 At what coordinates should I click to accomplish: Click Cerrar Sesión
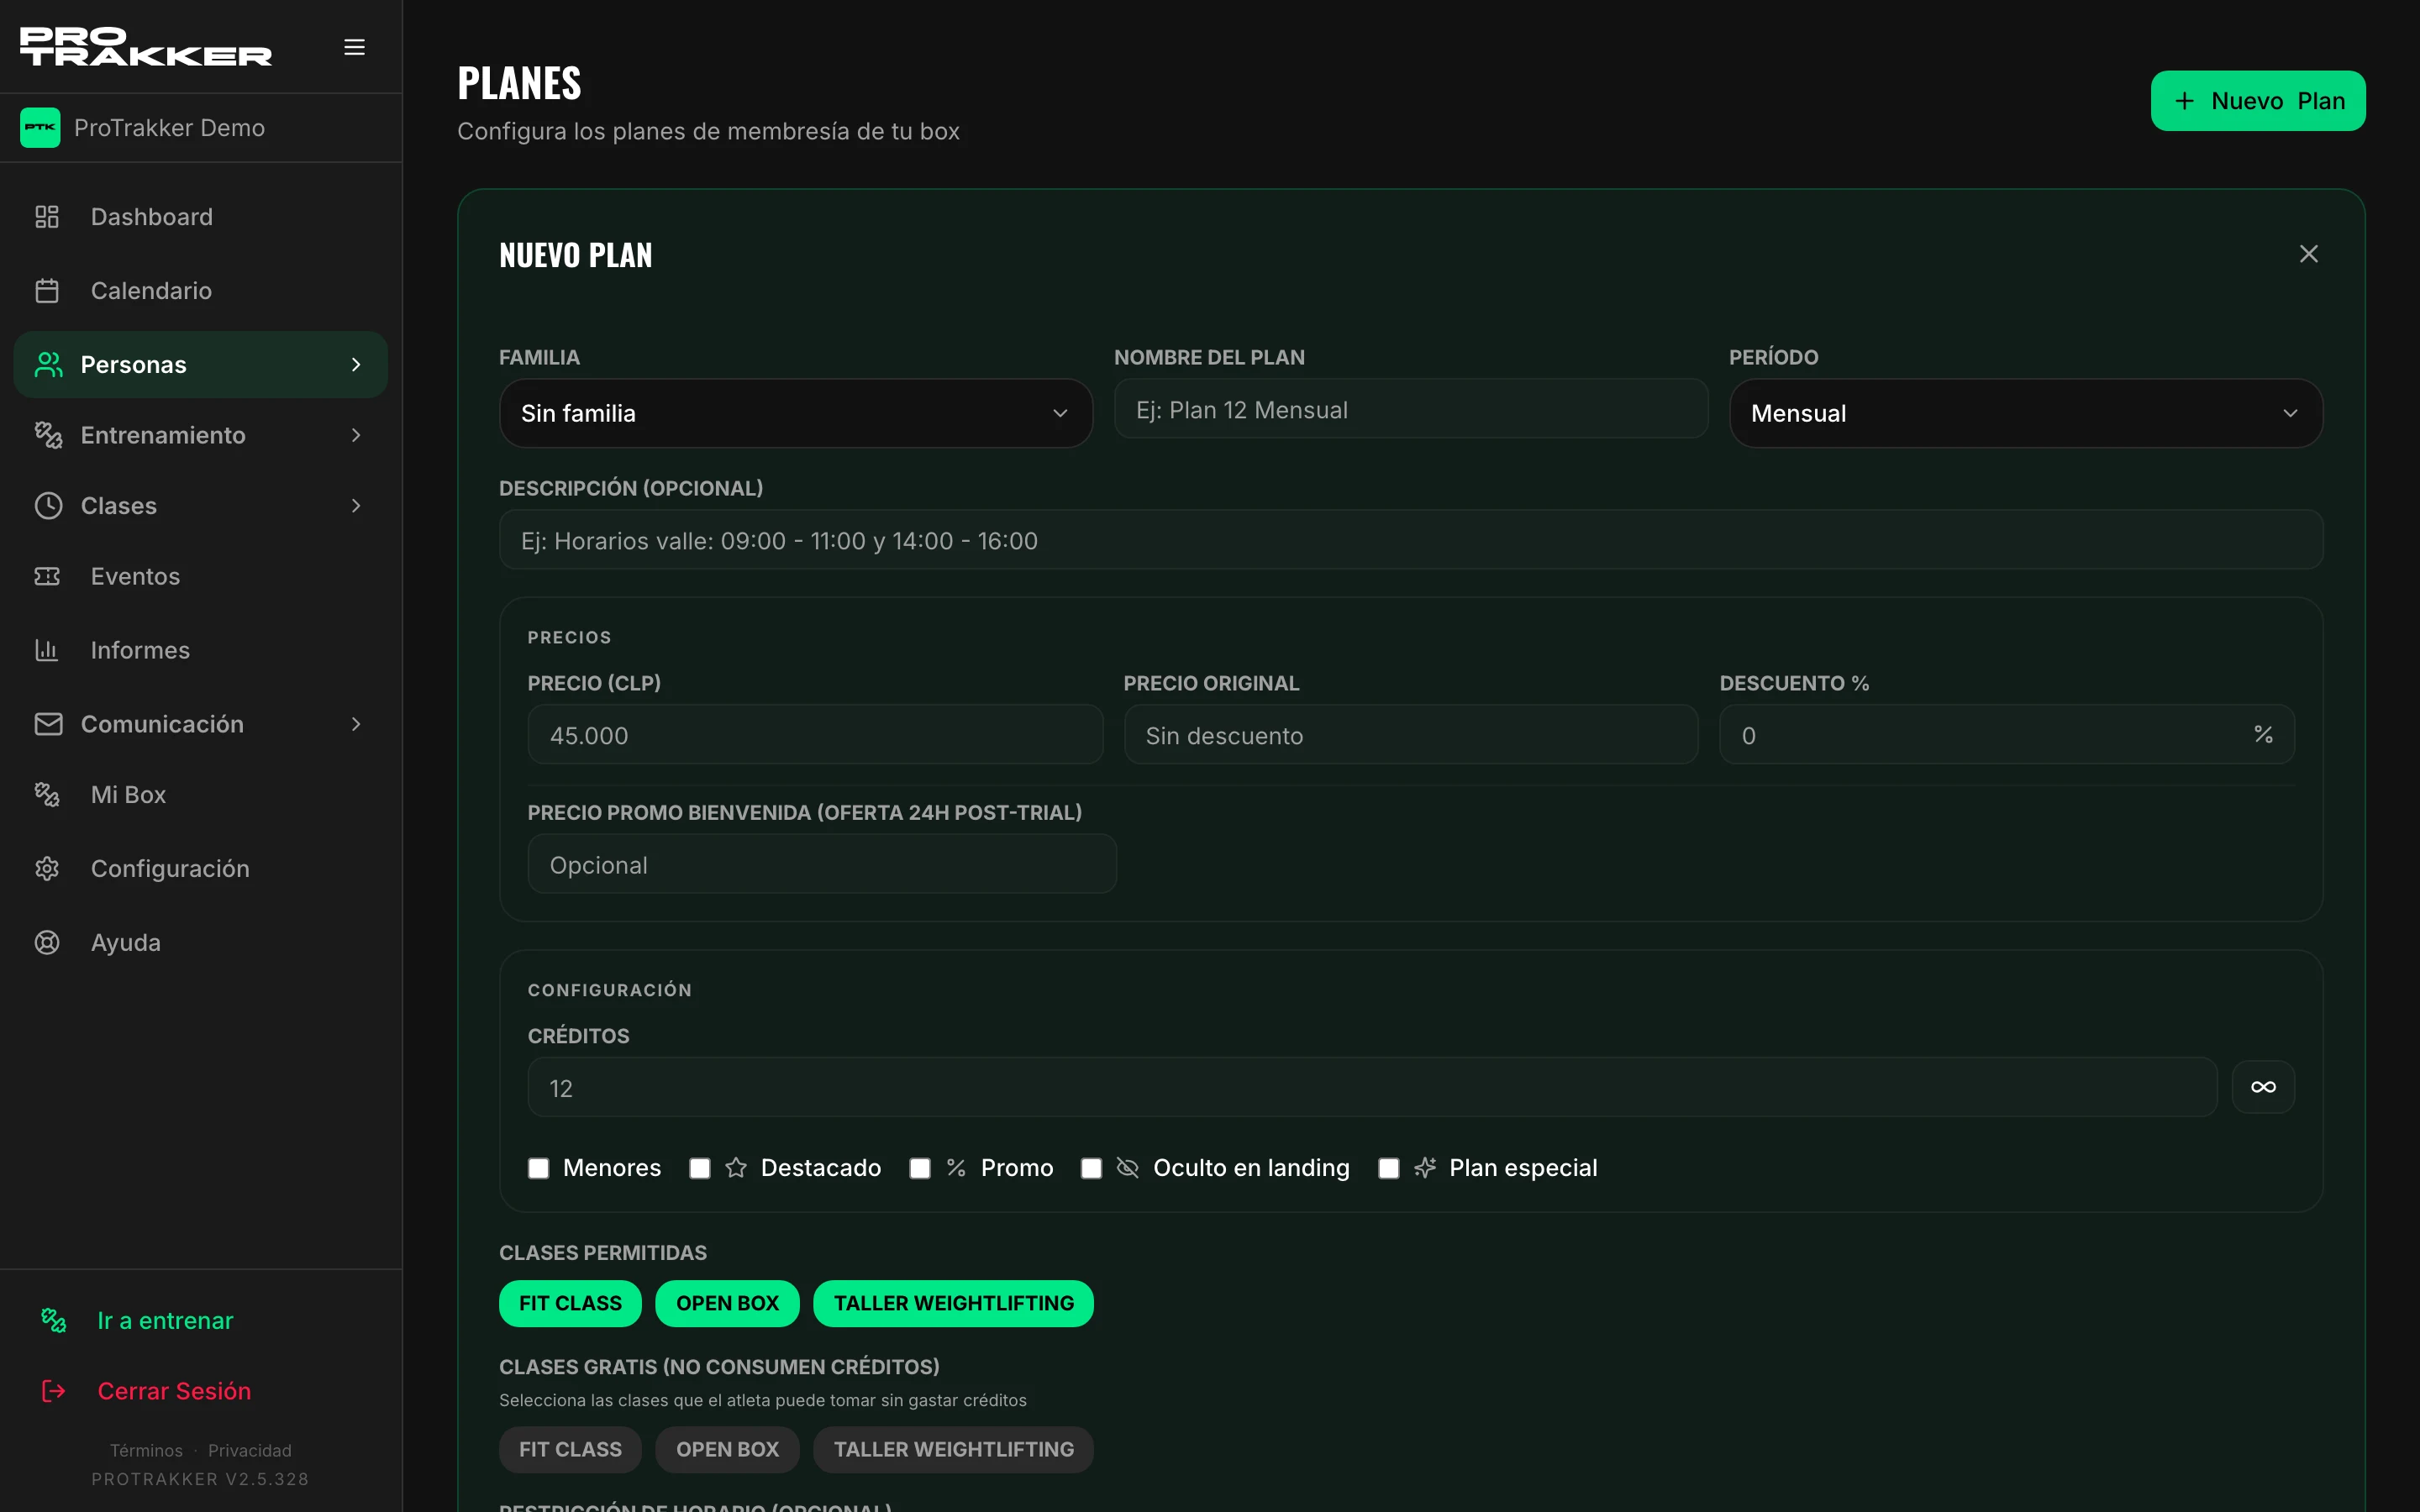(x=174, y=1391)
